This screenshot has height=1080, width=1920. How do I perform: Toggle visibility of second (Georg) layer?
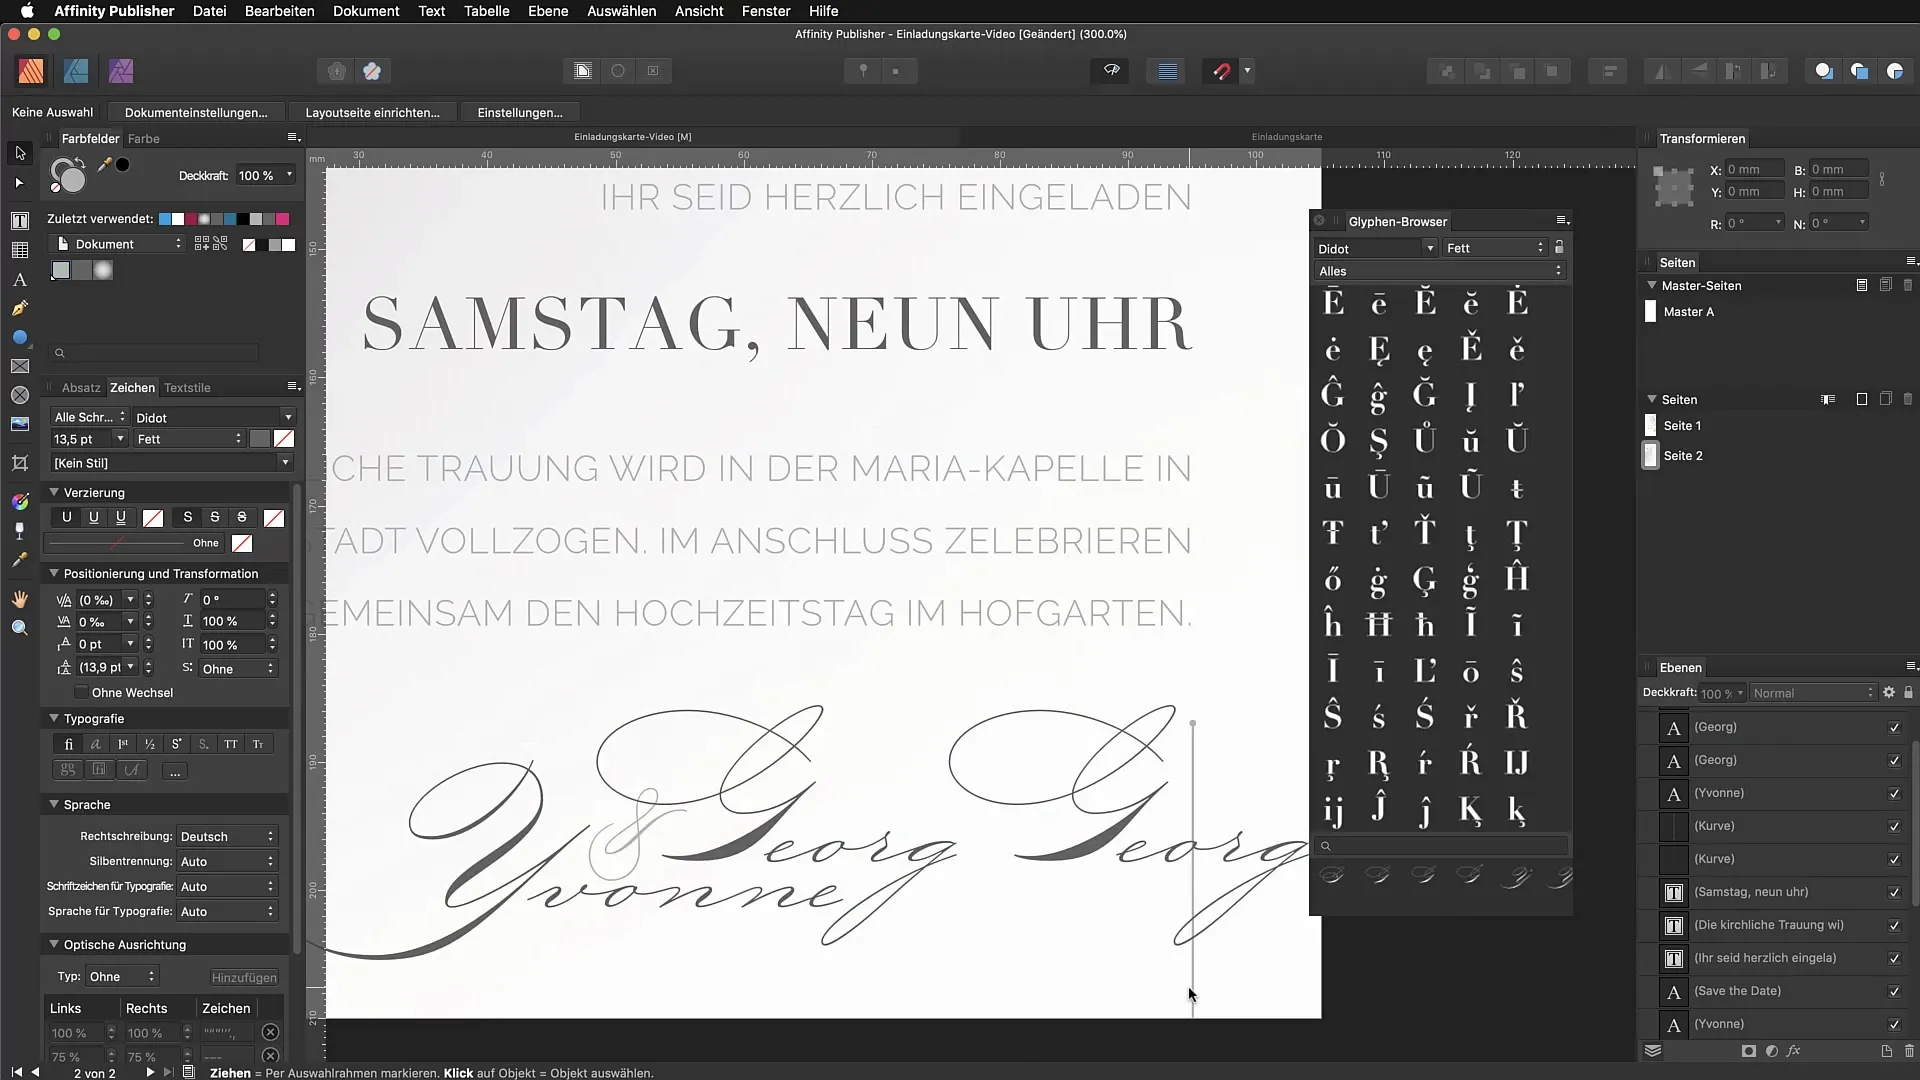point(1894,761)
